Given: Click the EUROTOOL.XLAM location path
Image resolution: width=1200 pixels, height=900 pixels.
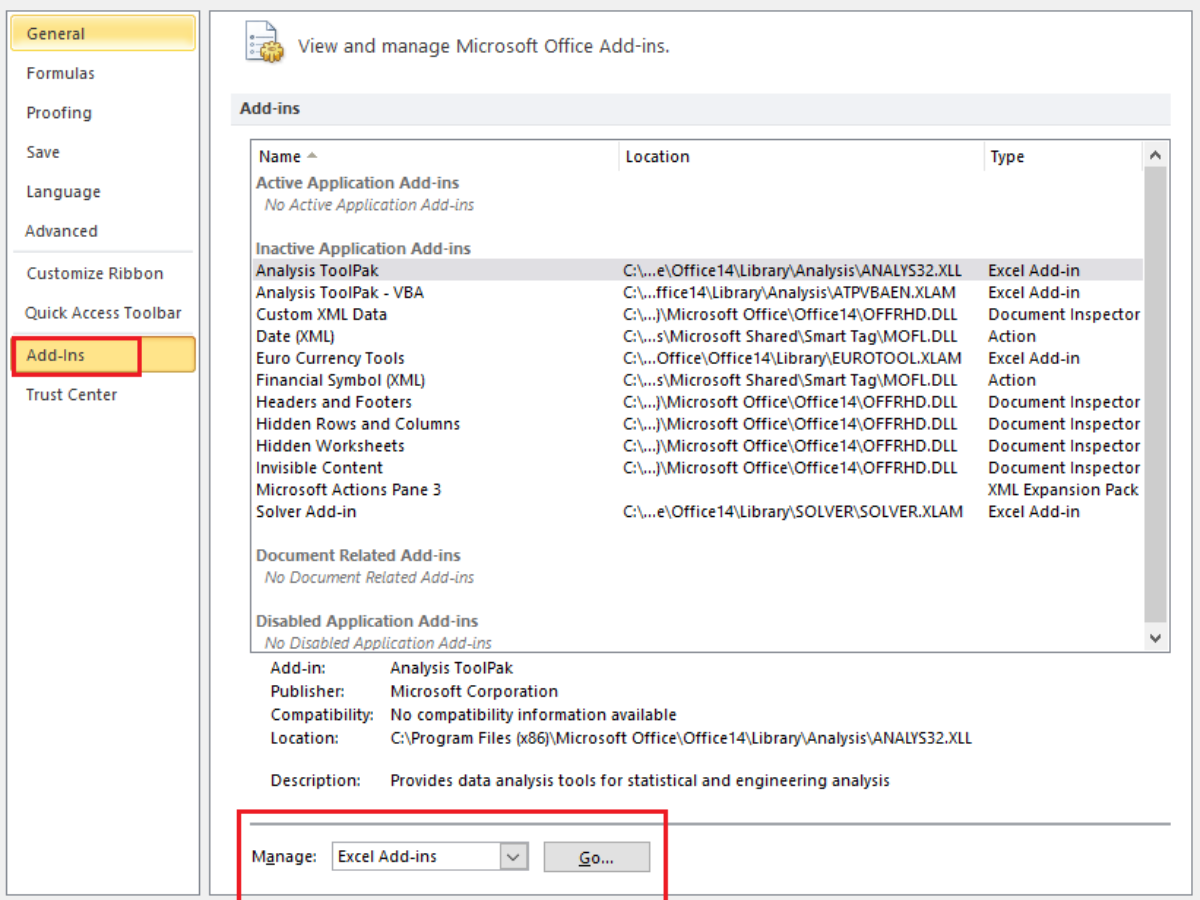Looking at the screenshot, I should pyautogui.click(x=792, y=359).
